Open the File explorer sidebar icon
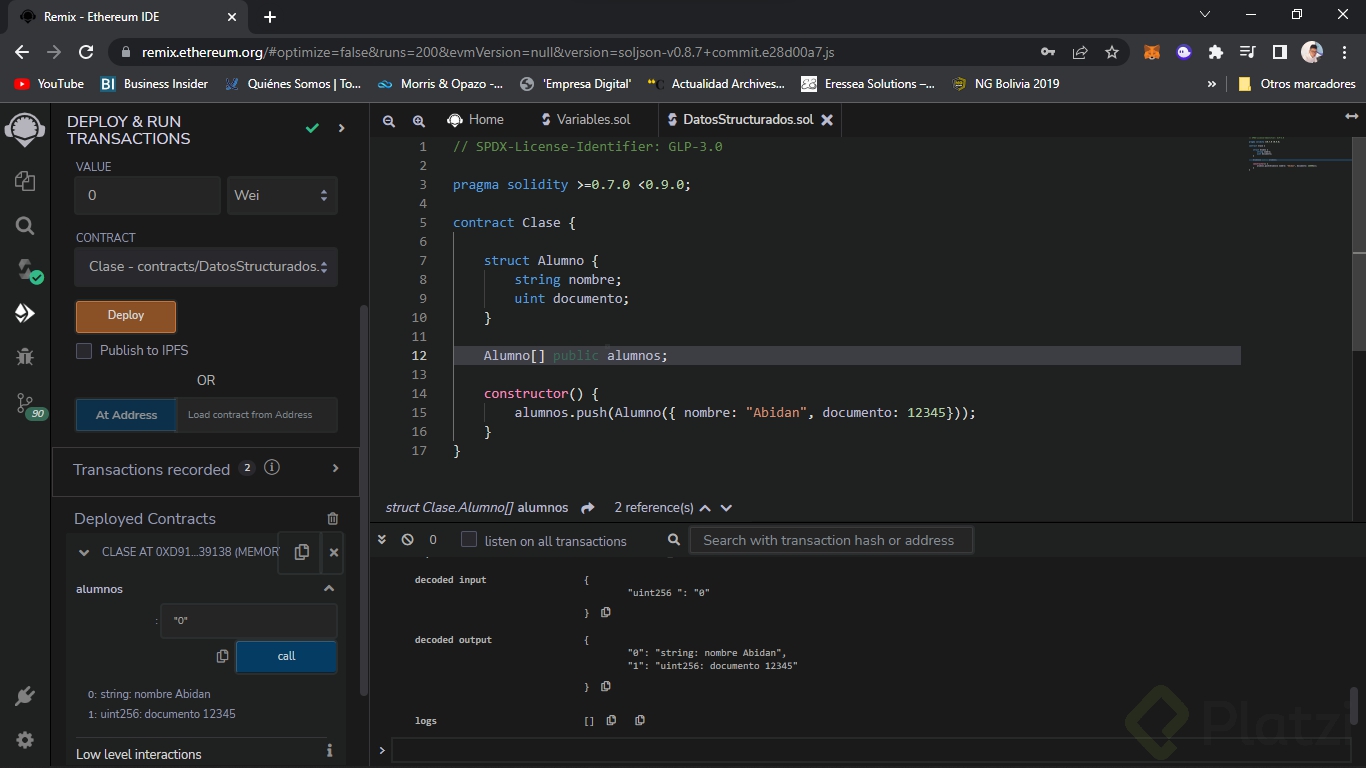 click(x=25, y=181)
